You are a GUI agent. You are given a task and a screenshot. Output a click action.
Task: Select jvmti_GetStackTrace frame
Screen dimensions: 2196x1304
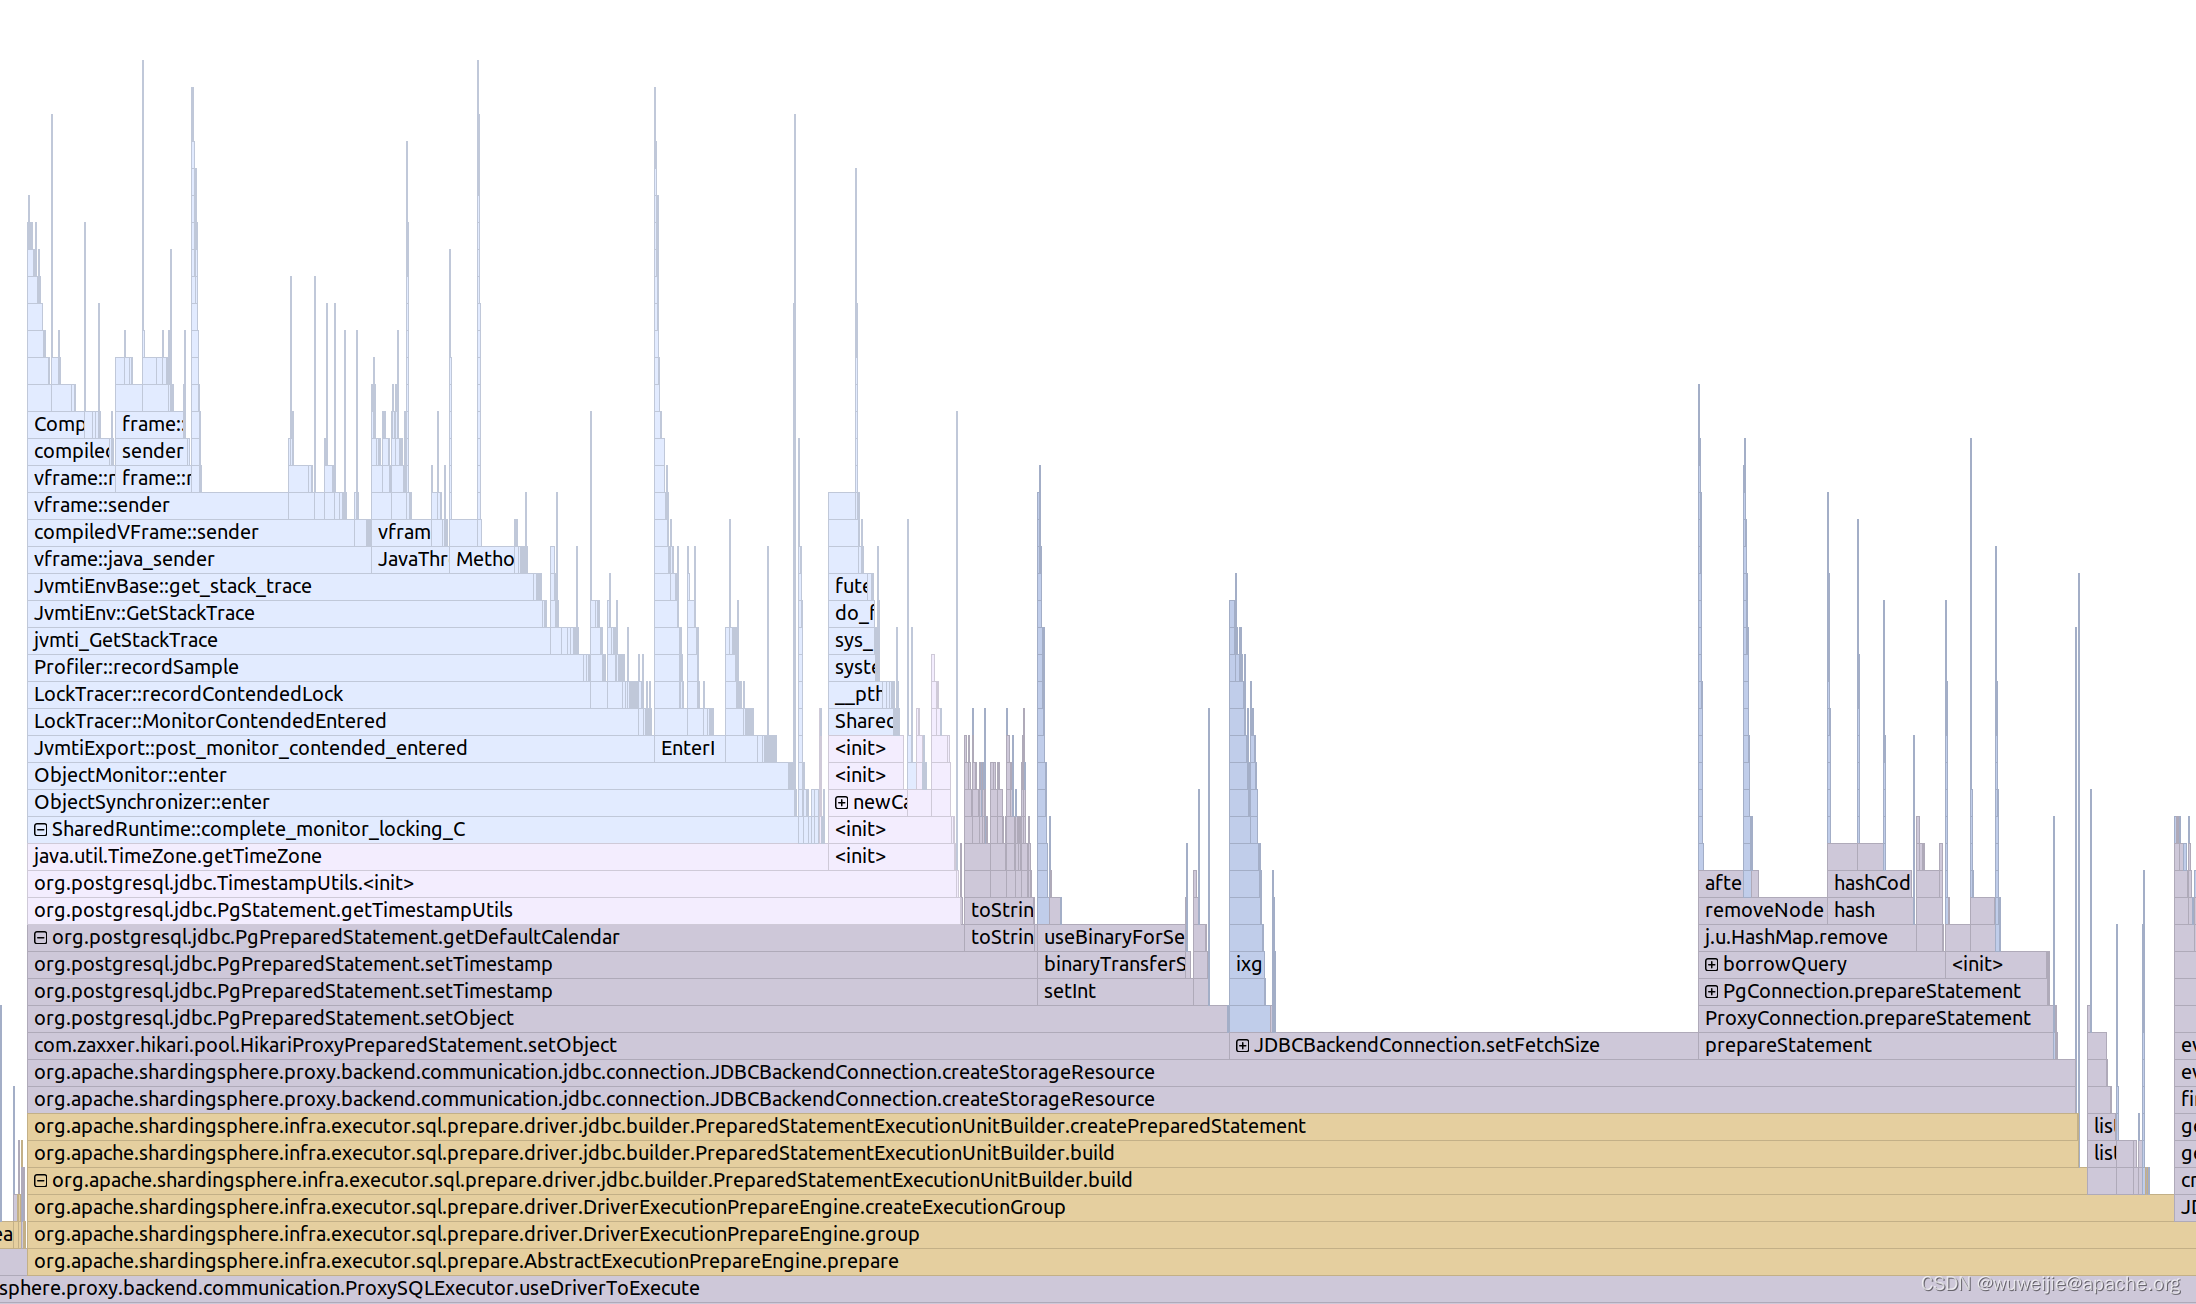coord(289,640)
